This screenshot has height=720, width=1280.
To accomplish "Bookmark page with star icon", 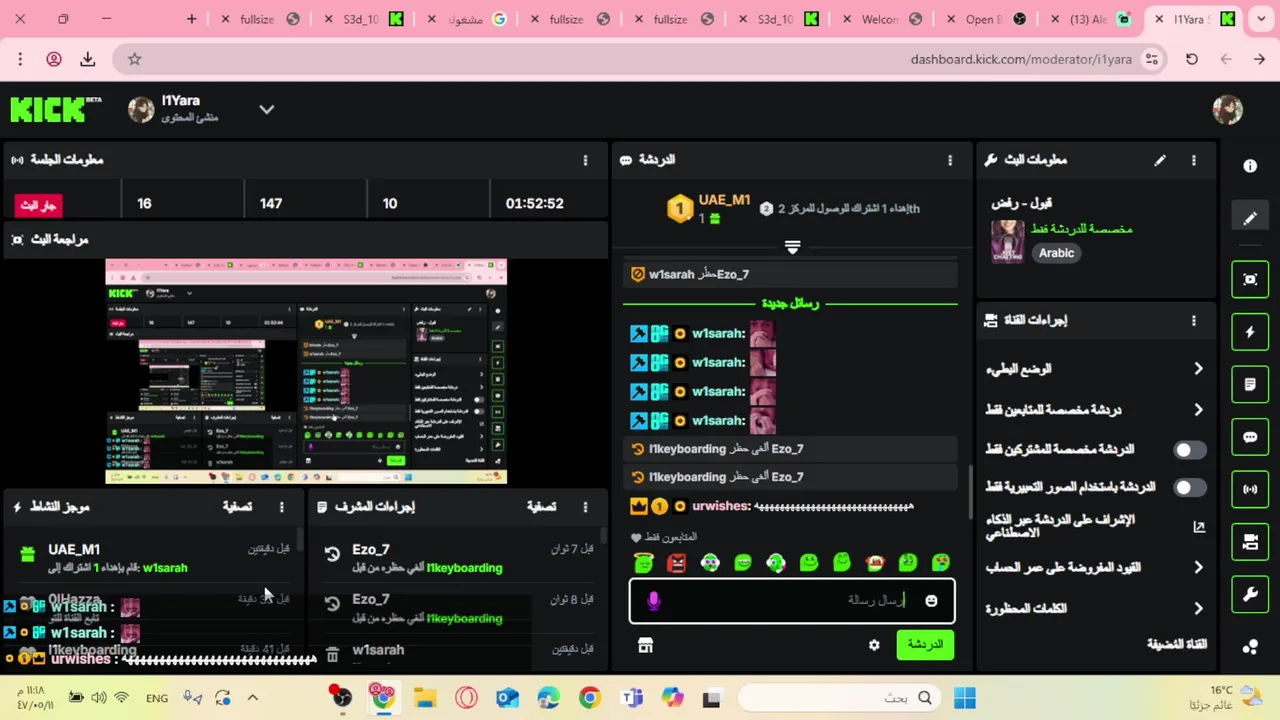I will (135, 59).
